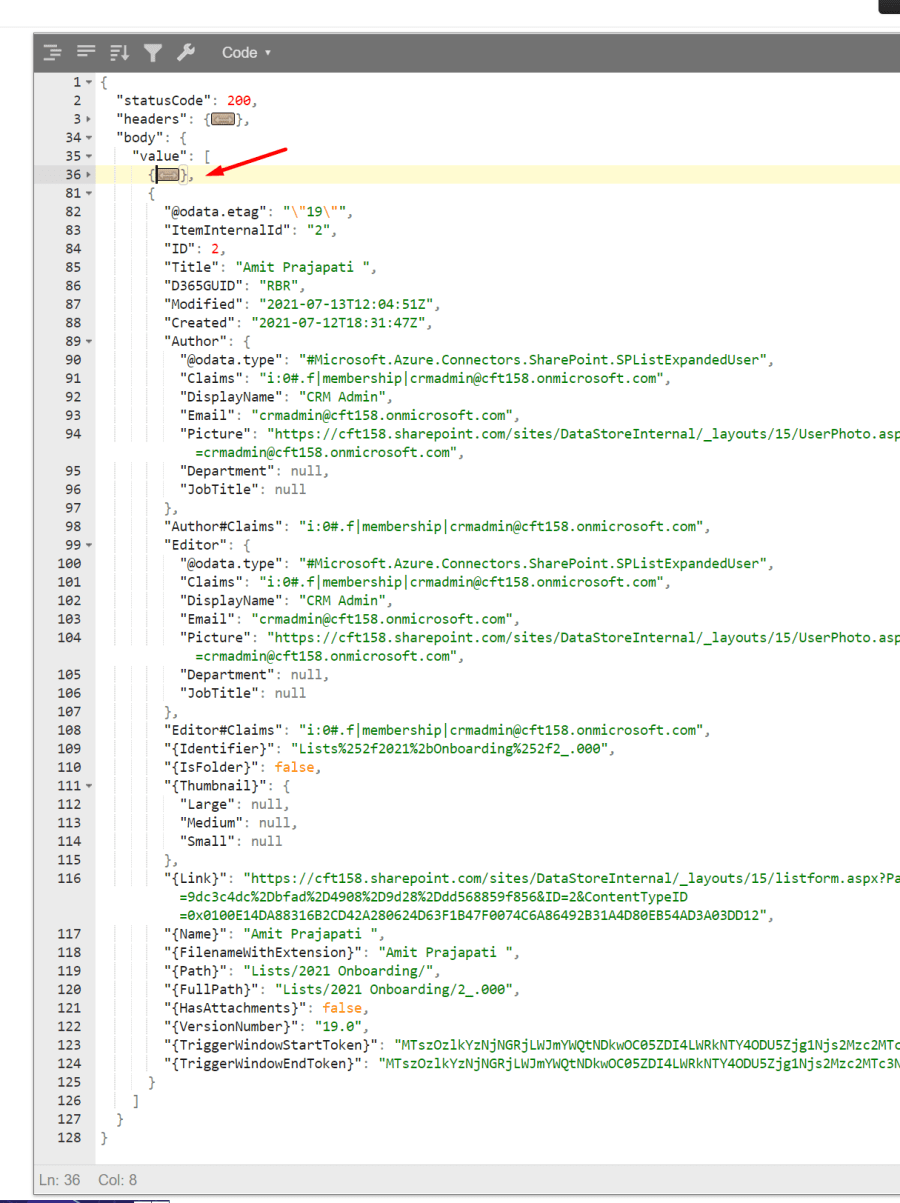Screen dimensions: 900x1203
Task: Select the Compact JSON tool
Action: [x=85, y=52]
